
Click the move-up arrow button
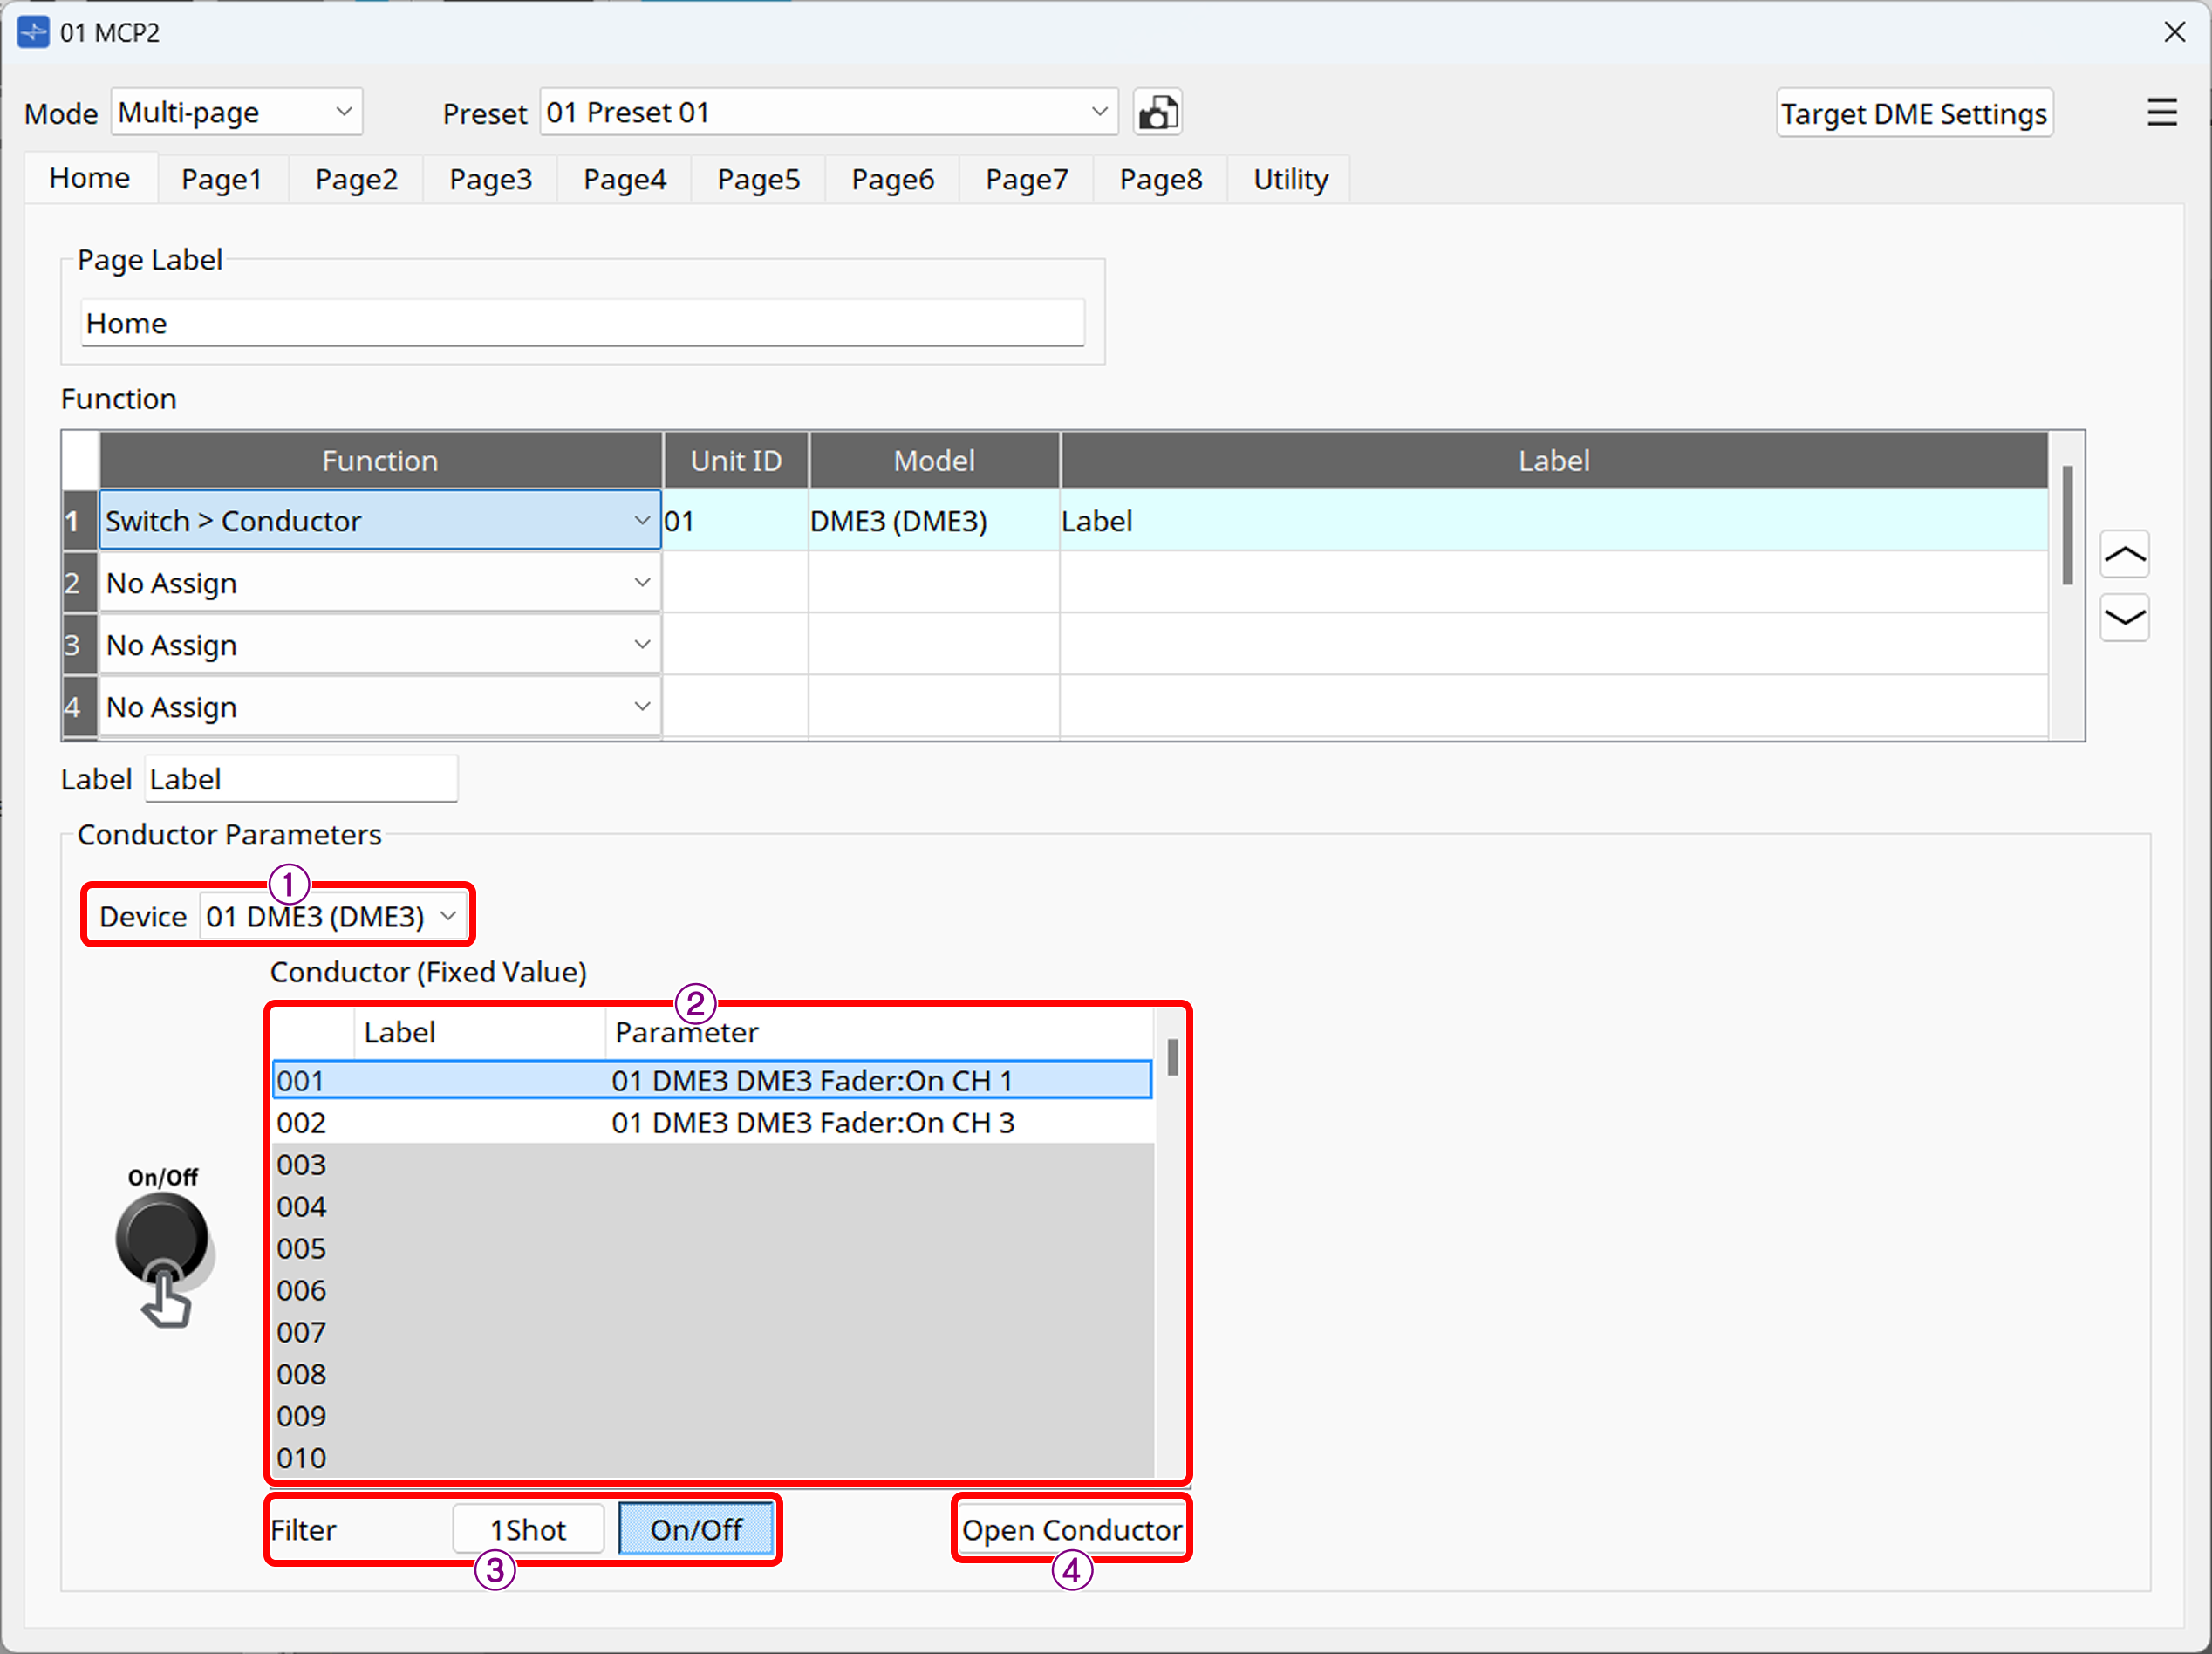(x=2124, y=555)
